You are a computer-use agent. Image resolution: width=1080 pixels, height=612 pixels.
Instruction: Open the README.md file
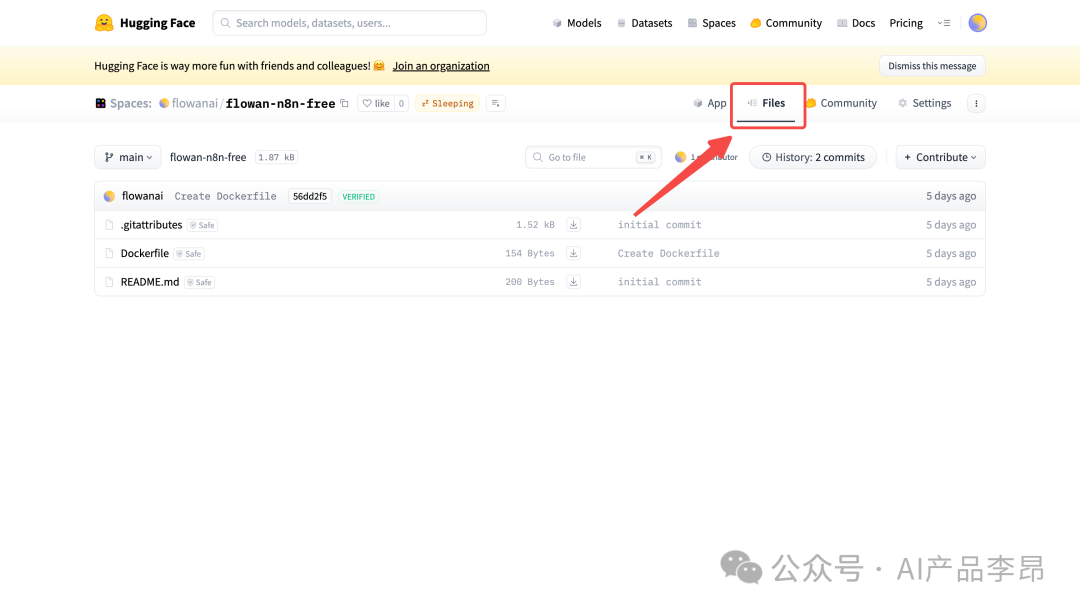150,282
